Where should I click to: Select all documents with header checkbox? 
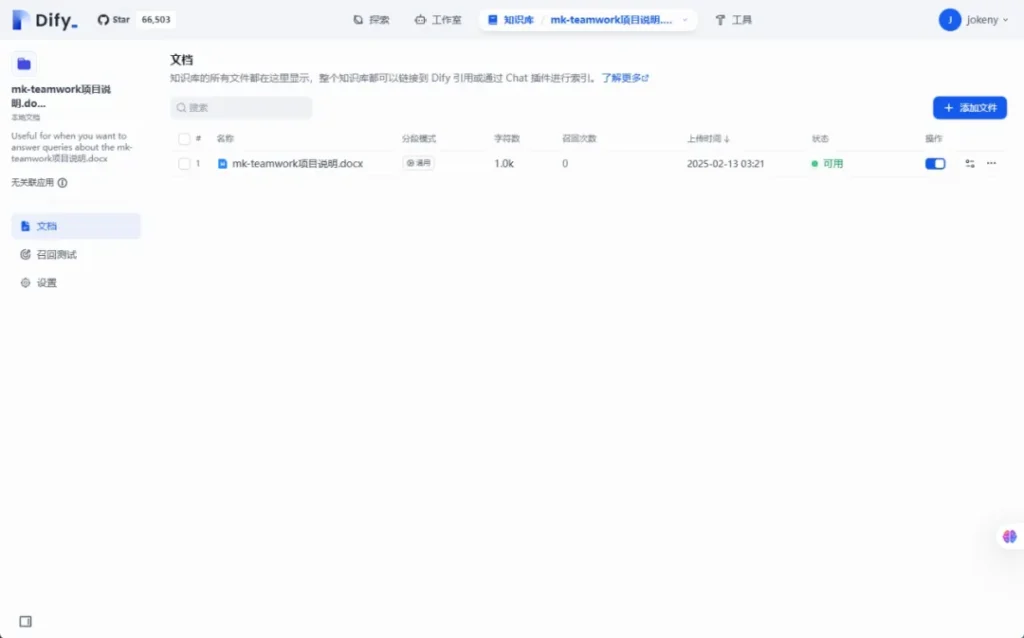(x=184, y=139)
